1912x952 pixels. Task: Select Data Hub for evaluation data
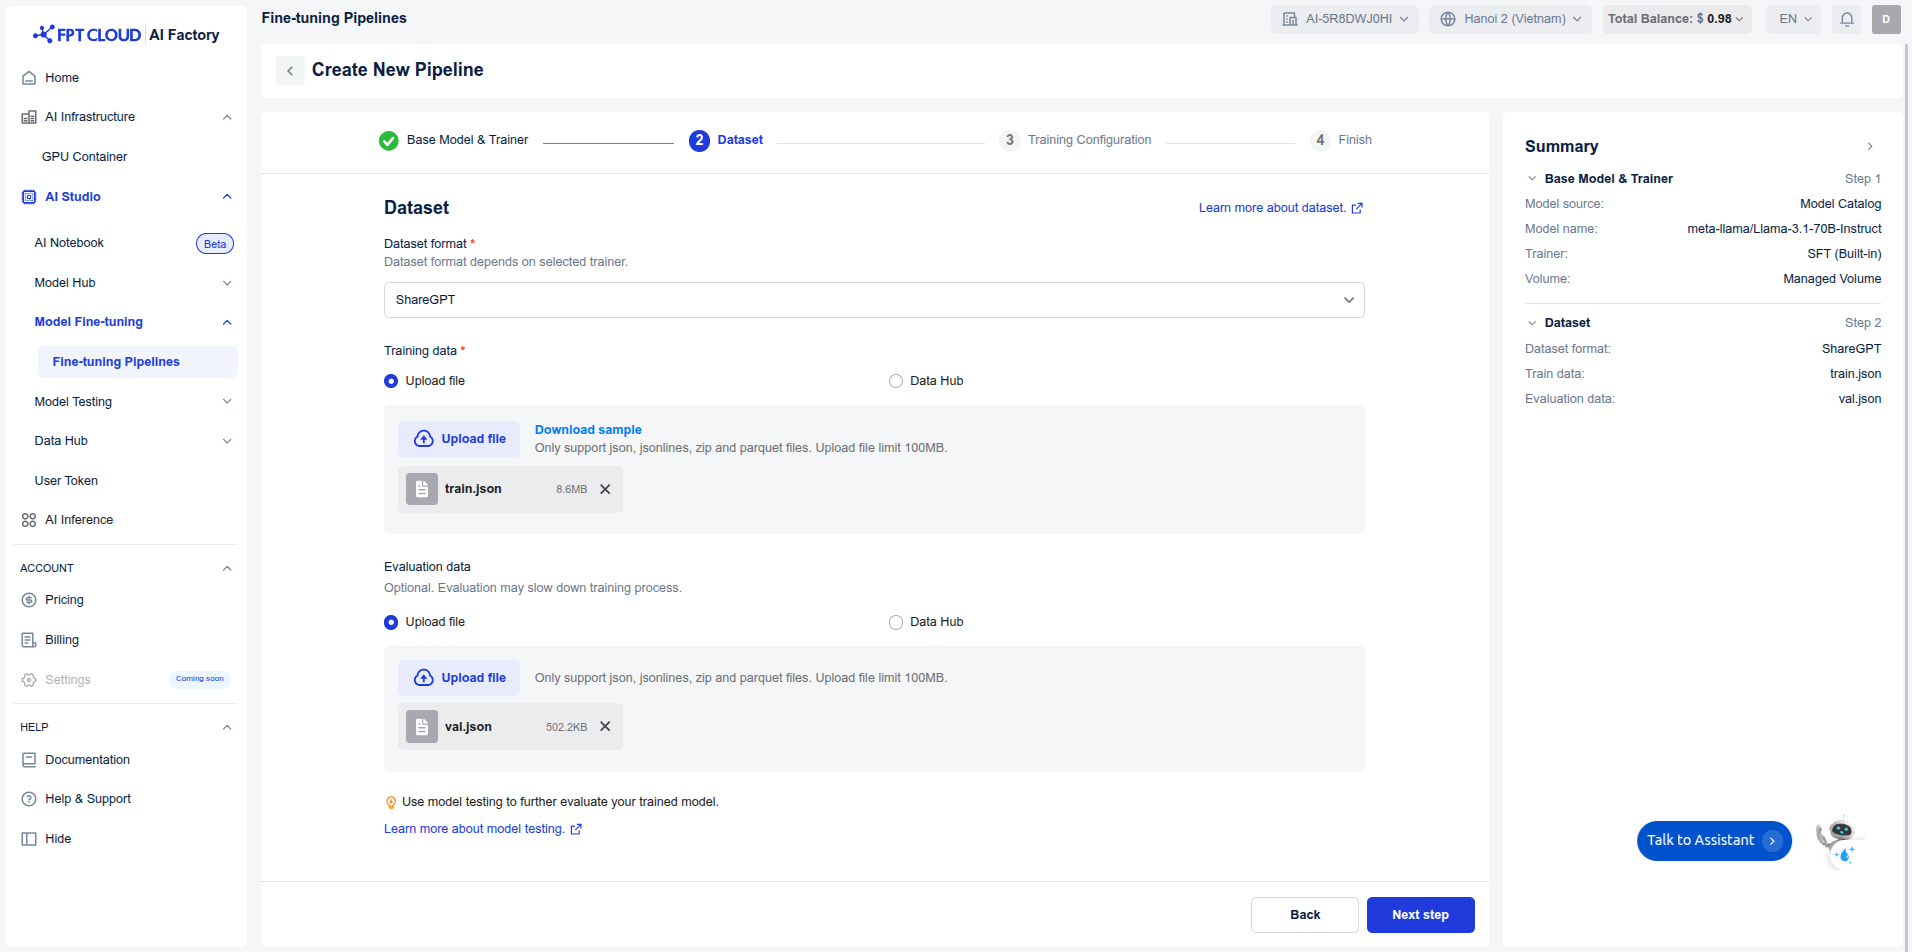click(896, 622)
